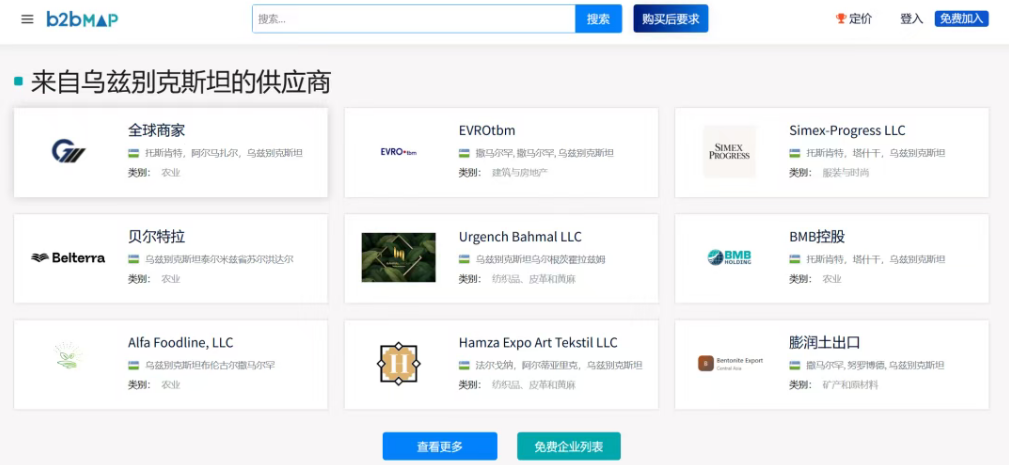Click flag icon in 贝尔特拉 card
1009x465 pixels.
tap(134, 259)
